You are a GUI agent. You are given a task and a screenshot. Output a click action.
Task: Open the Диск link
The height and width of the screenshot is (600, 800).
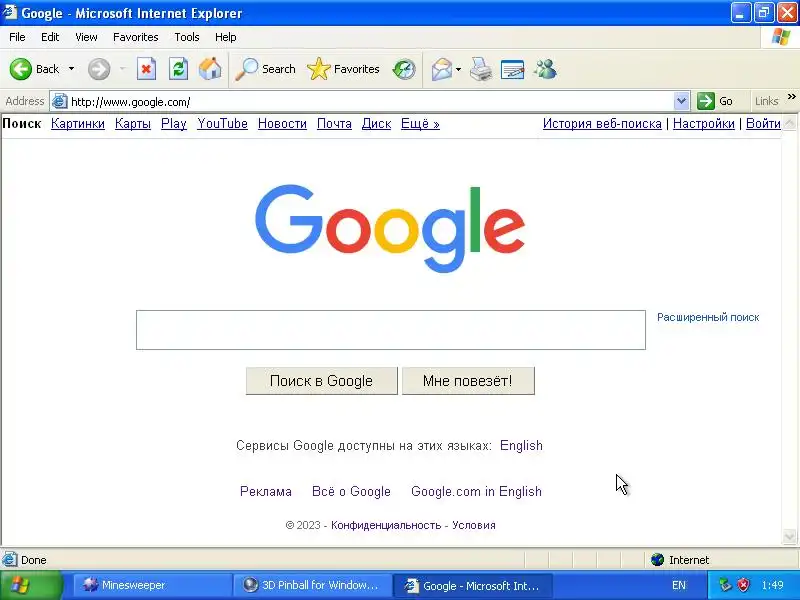coord(376,123)
